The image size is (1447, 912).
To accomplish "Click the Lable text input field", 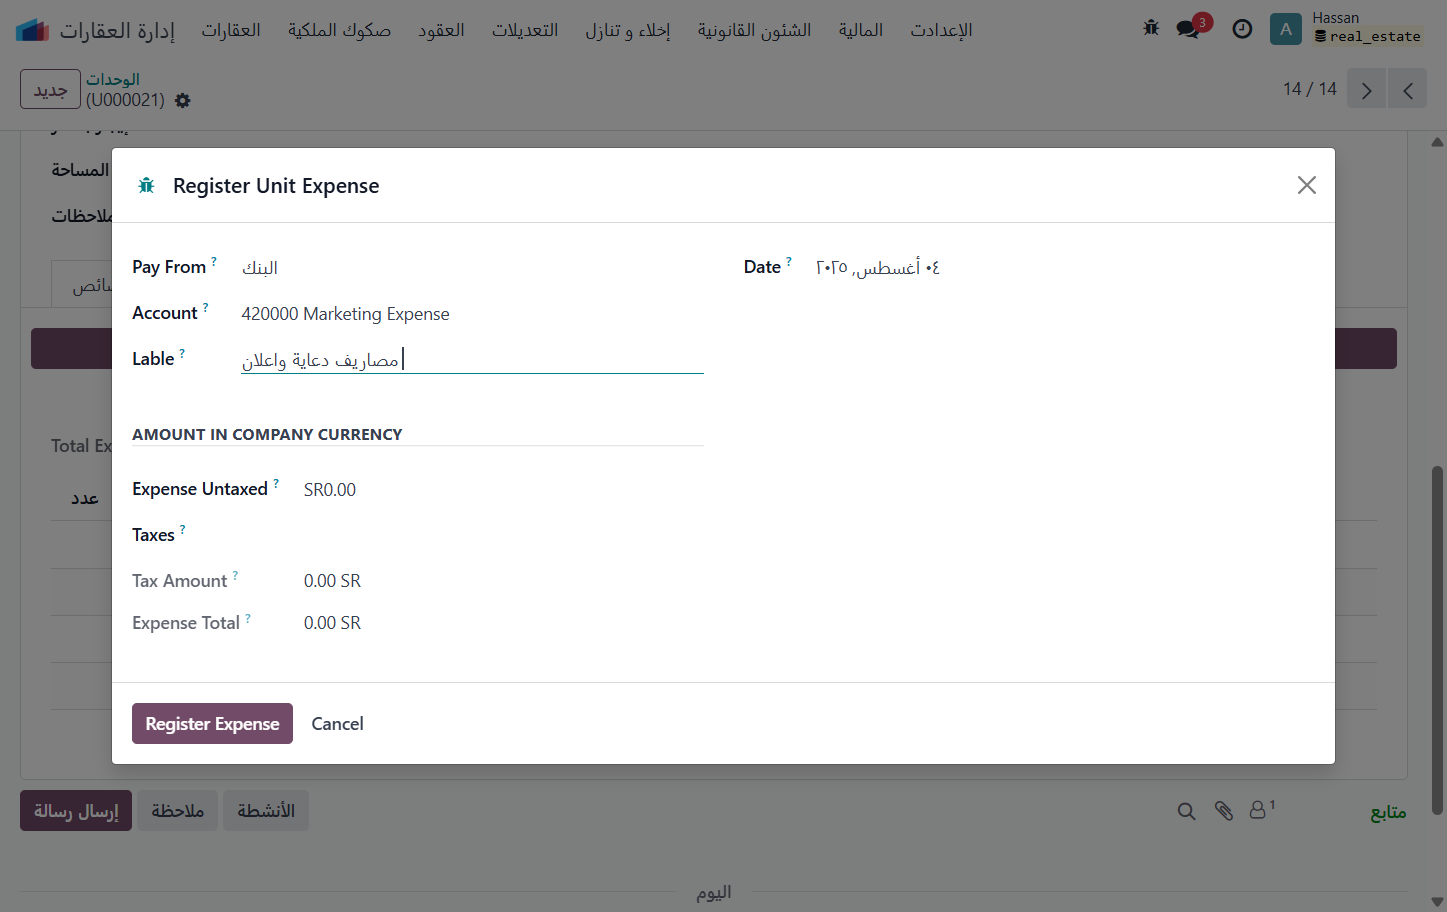I will click(x=472, y=360).
